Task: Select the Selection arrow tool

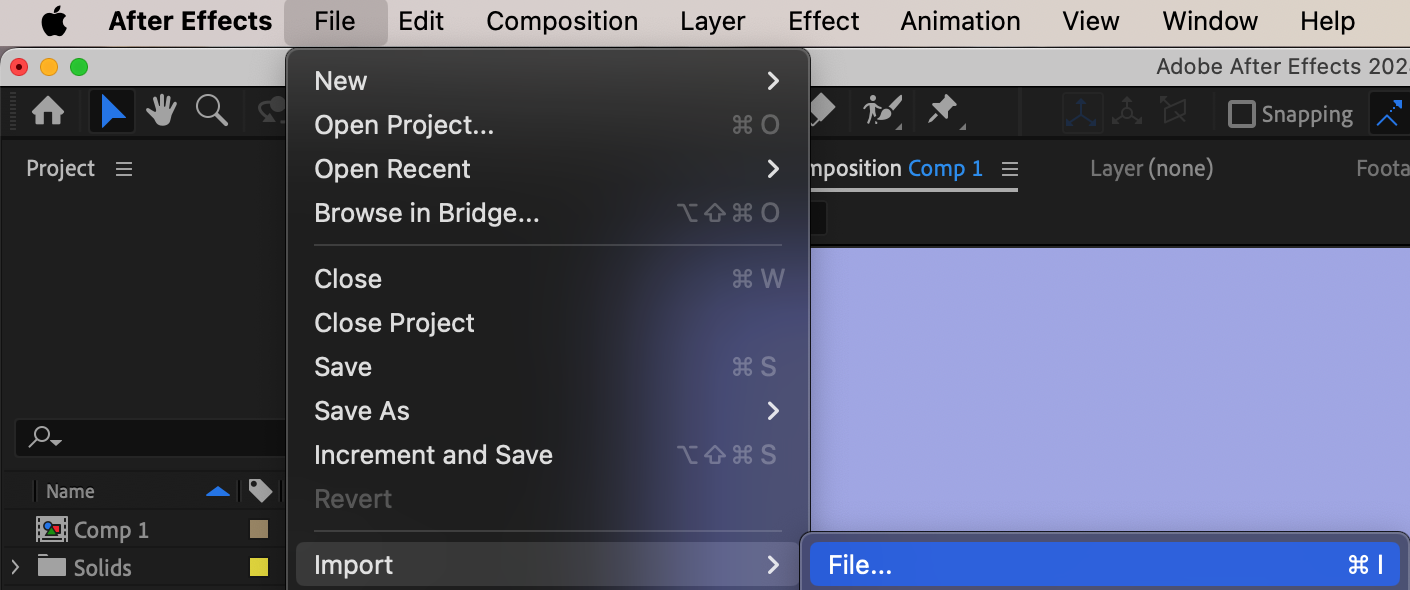Action: click(x=112, y=111)
